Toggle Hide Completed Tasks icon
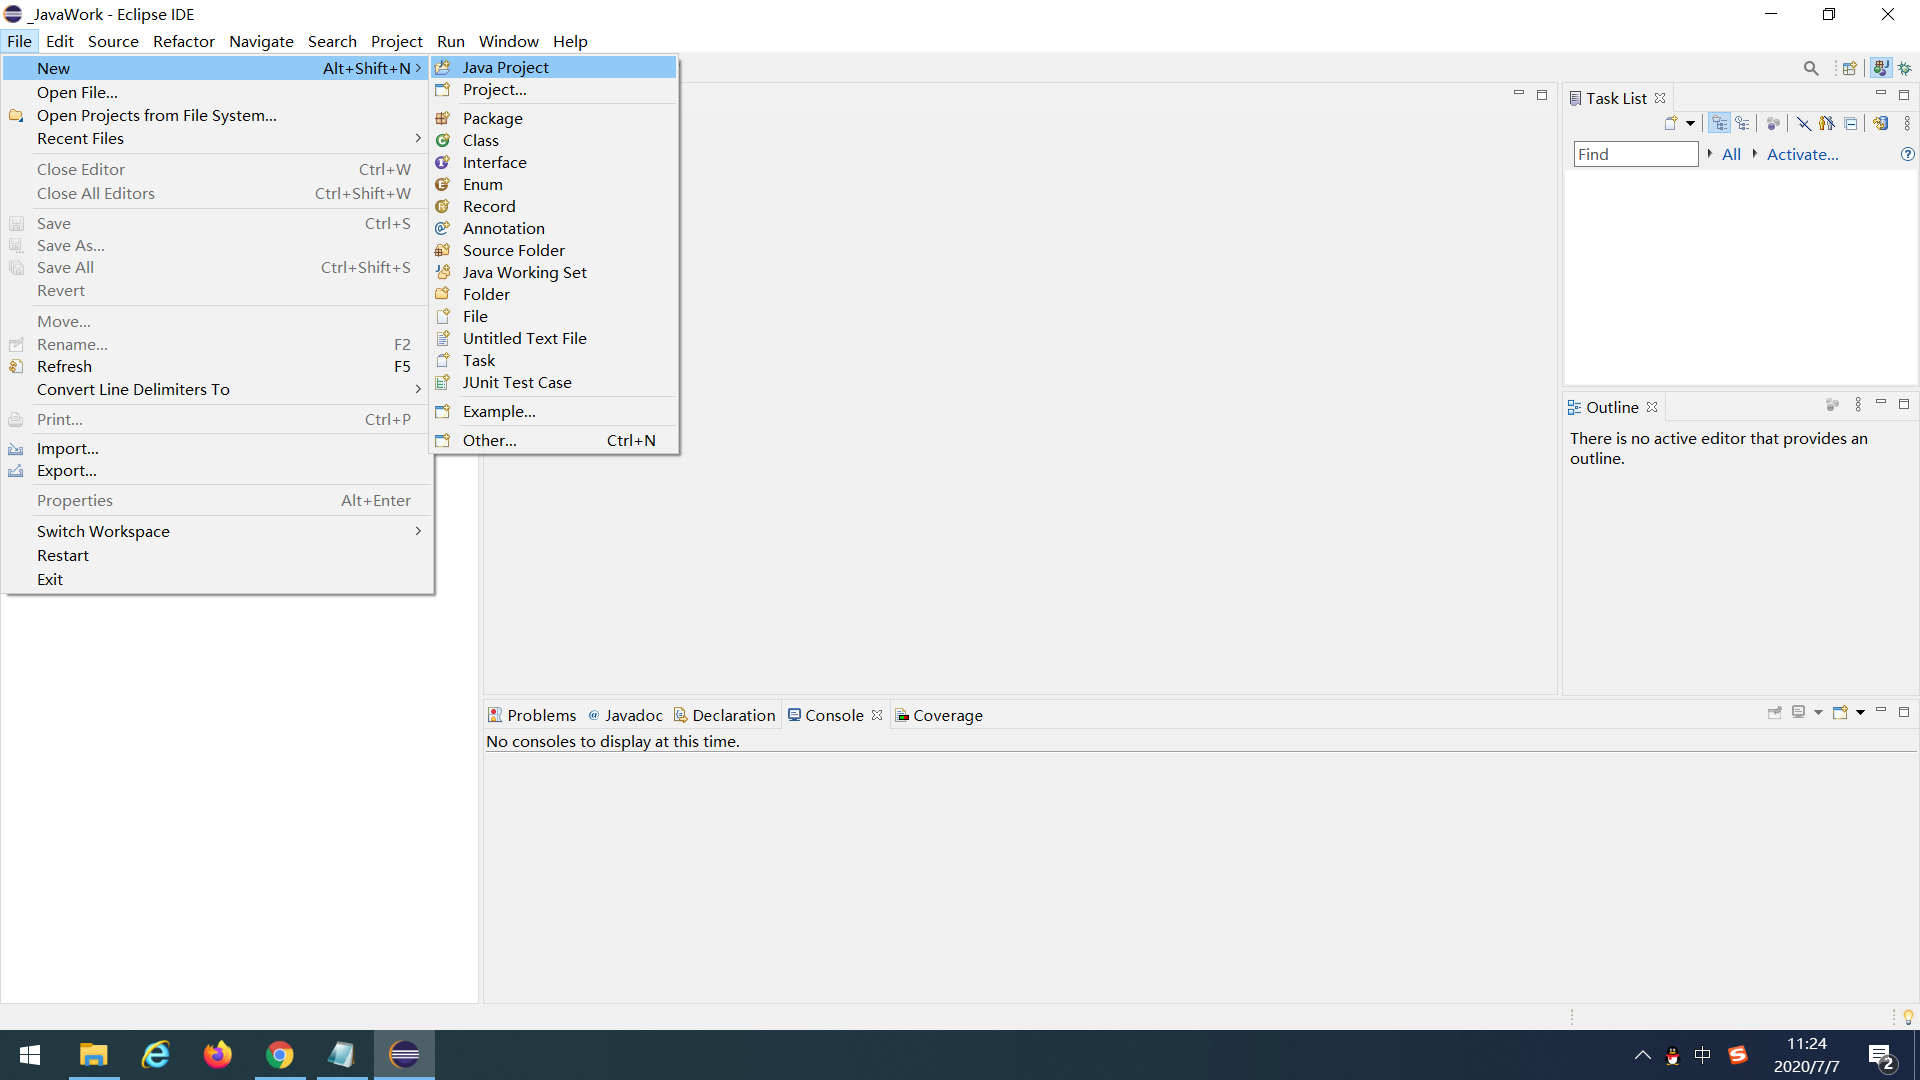The width and height of the screenshot is (1920, 1080). (x=1803, y=123)
